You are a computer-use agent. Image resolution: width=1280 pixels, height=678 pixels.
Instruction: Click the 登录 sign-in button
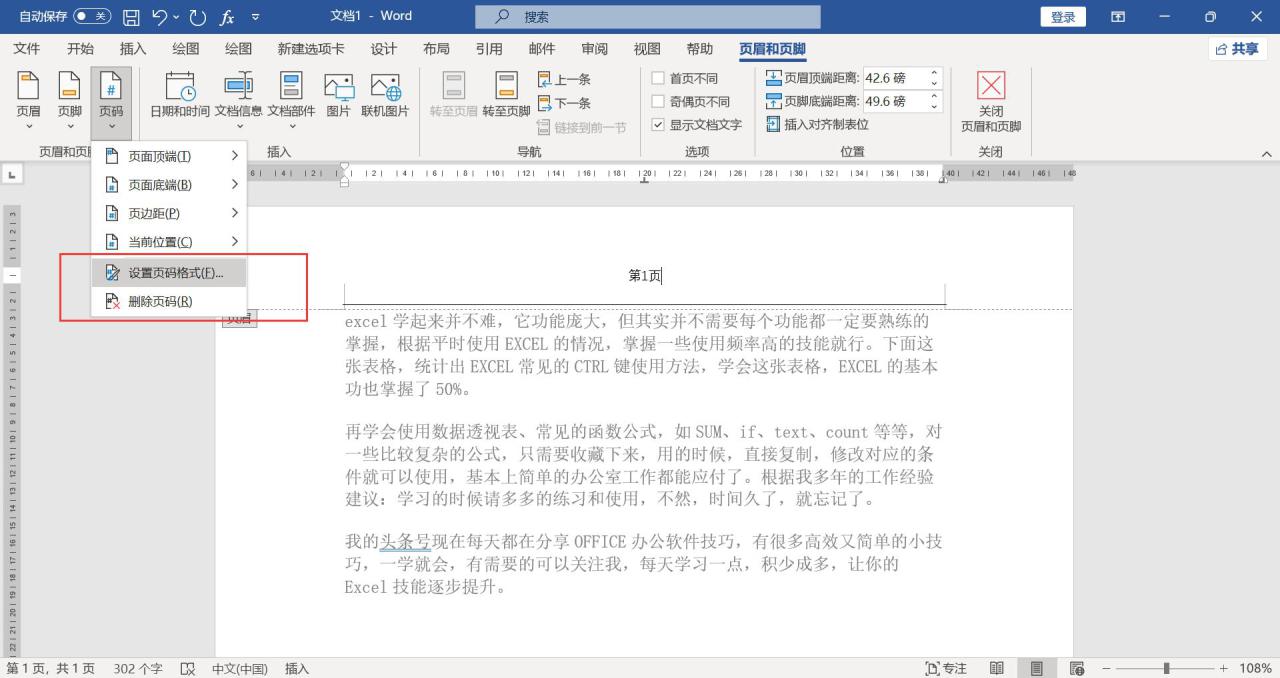[1064, 17]
